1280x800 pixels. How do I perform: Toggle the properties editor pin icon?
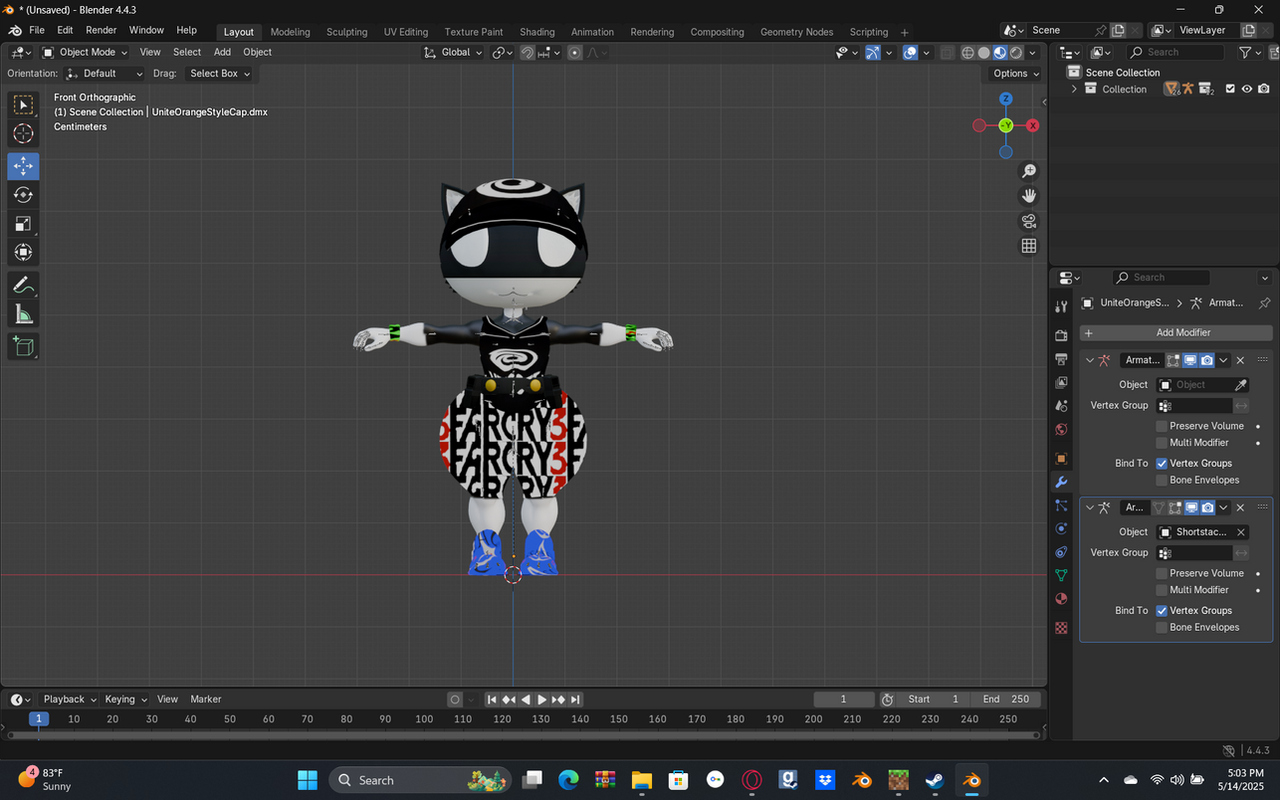point(1264,303)
